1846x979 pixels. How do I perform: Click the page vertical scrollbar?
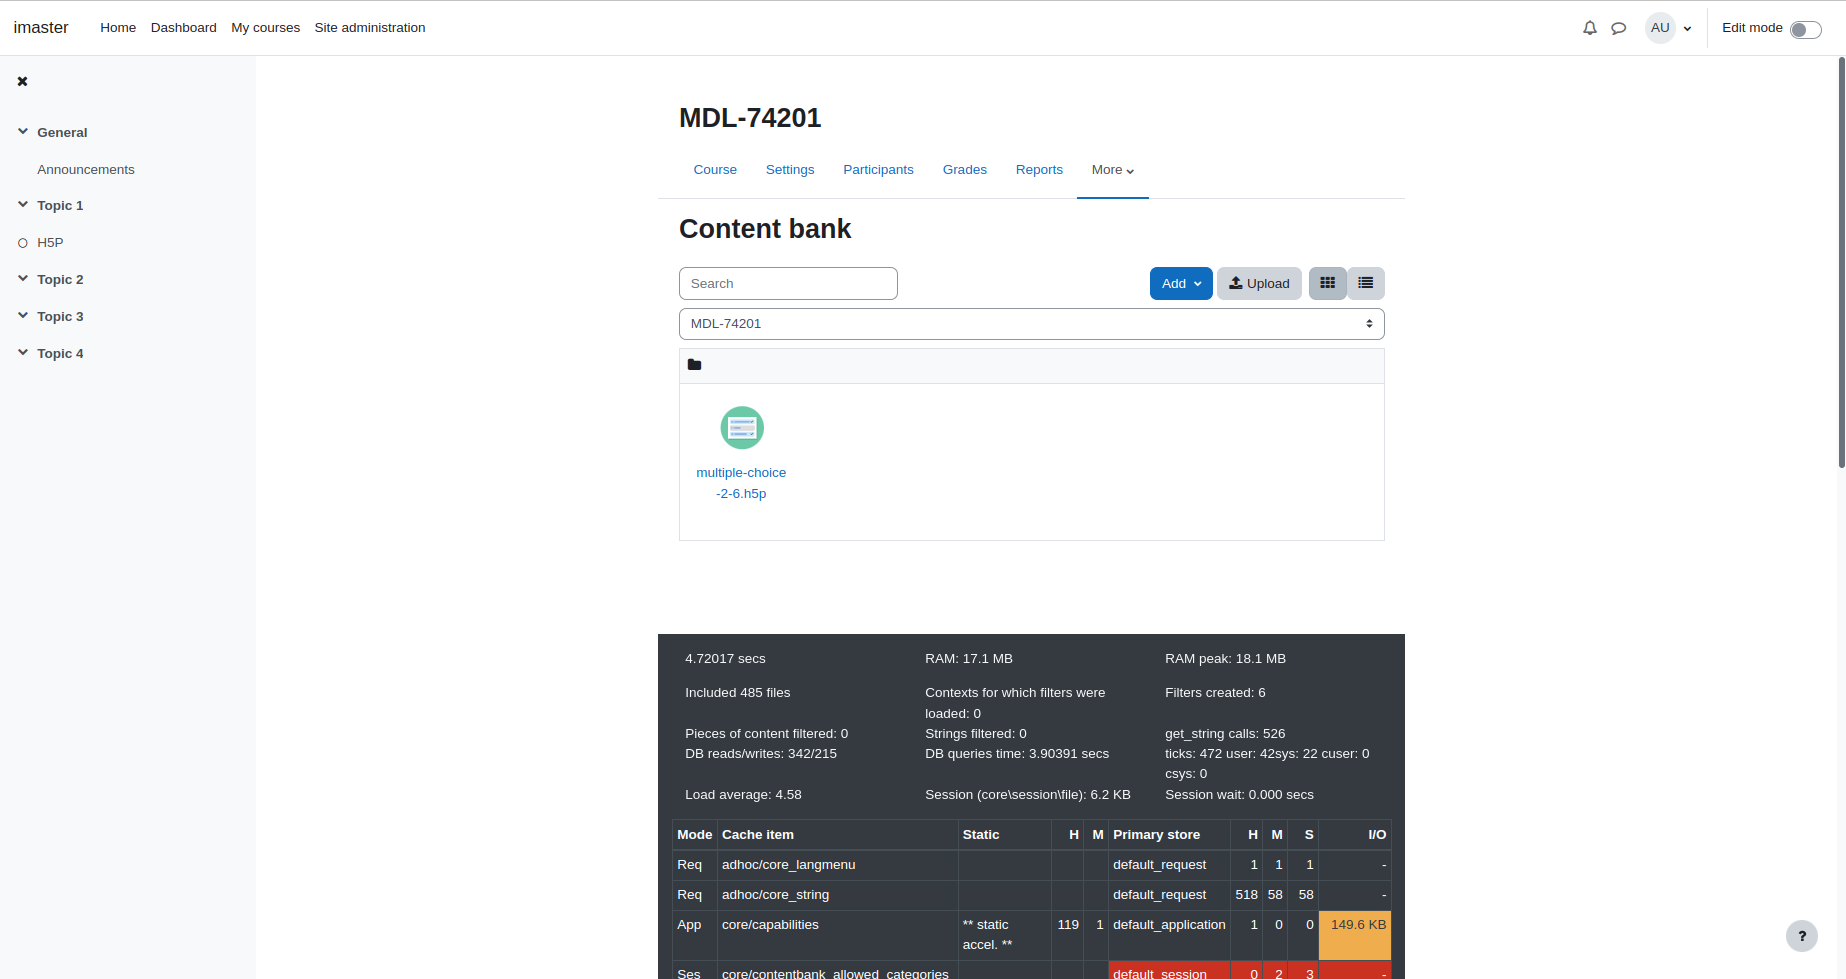[1841, 262]
